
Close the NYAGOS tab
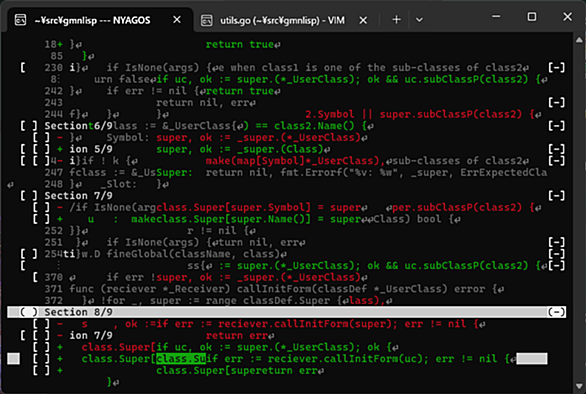(177, 19)
